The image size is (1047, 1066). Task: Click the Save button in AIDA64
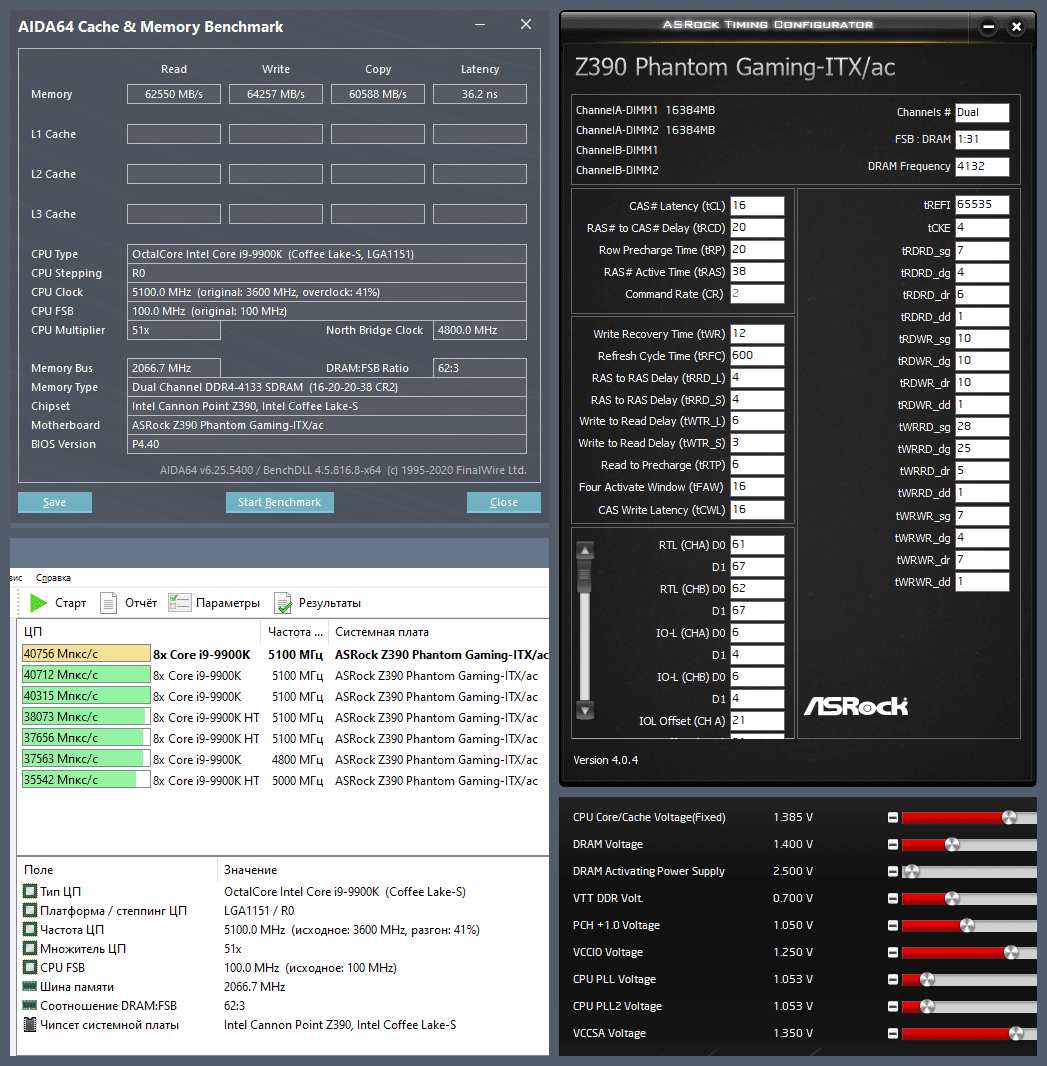[x=54, y=502]
